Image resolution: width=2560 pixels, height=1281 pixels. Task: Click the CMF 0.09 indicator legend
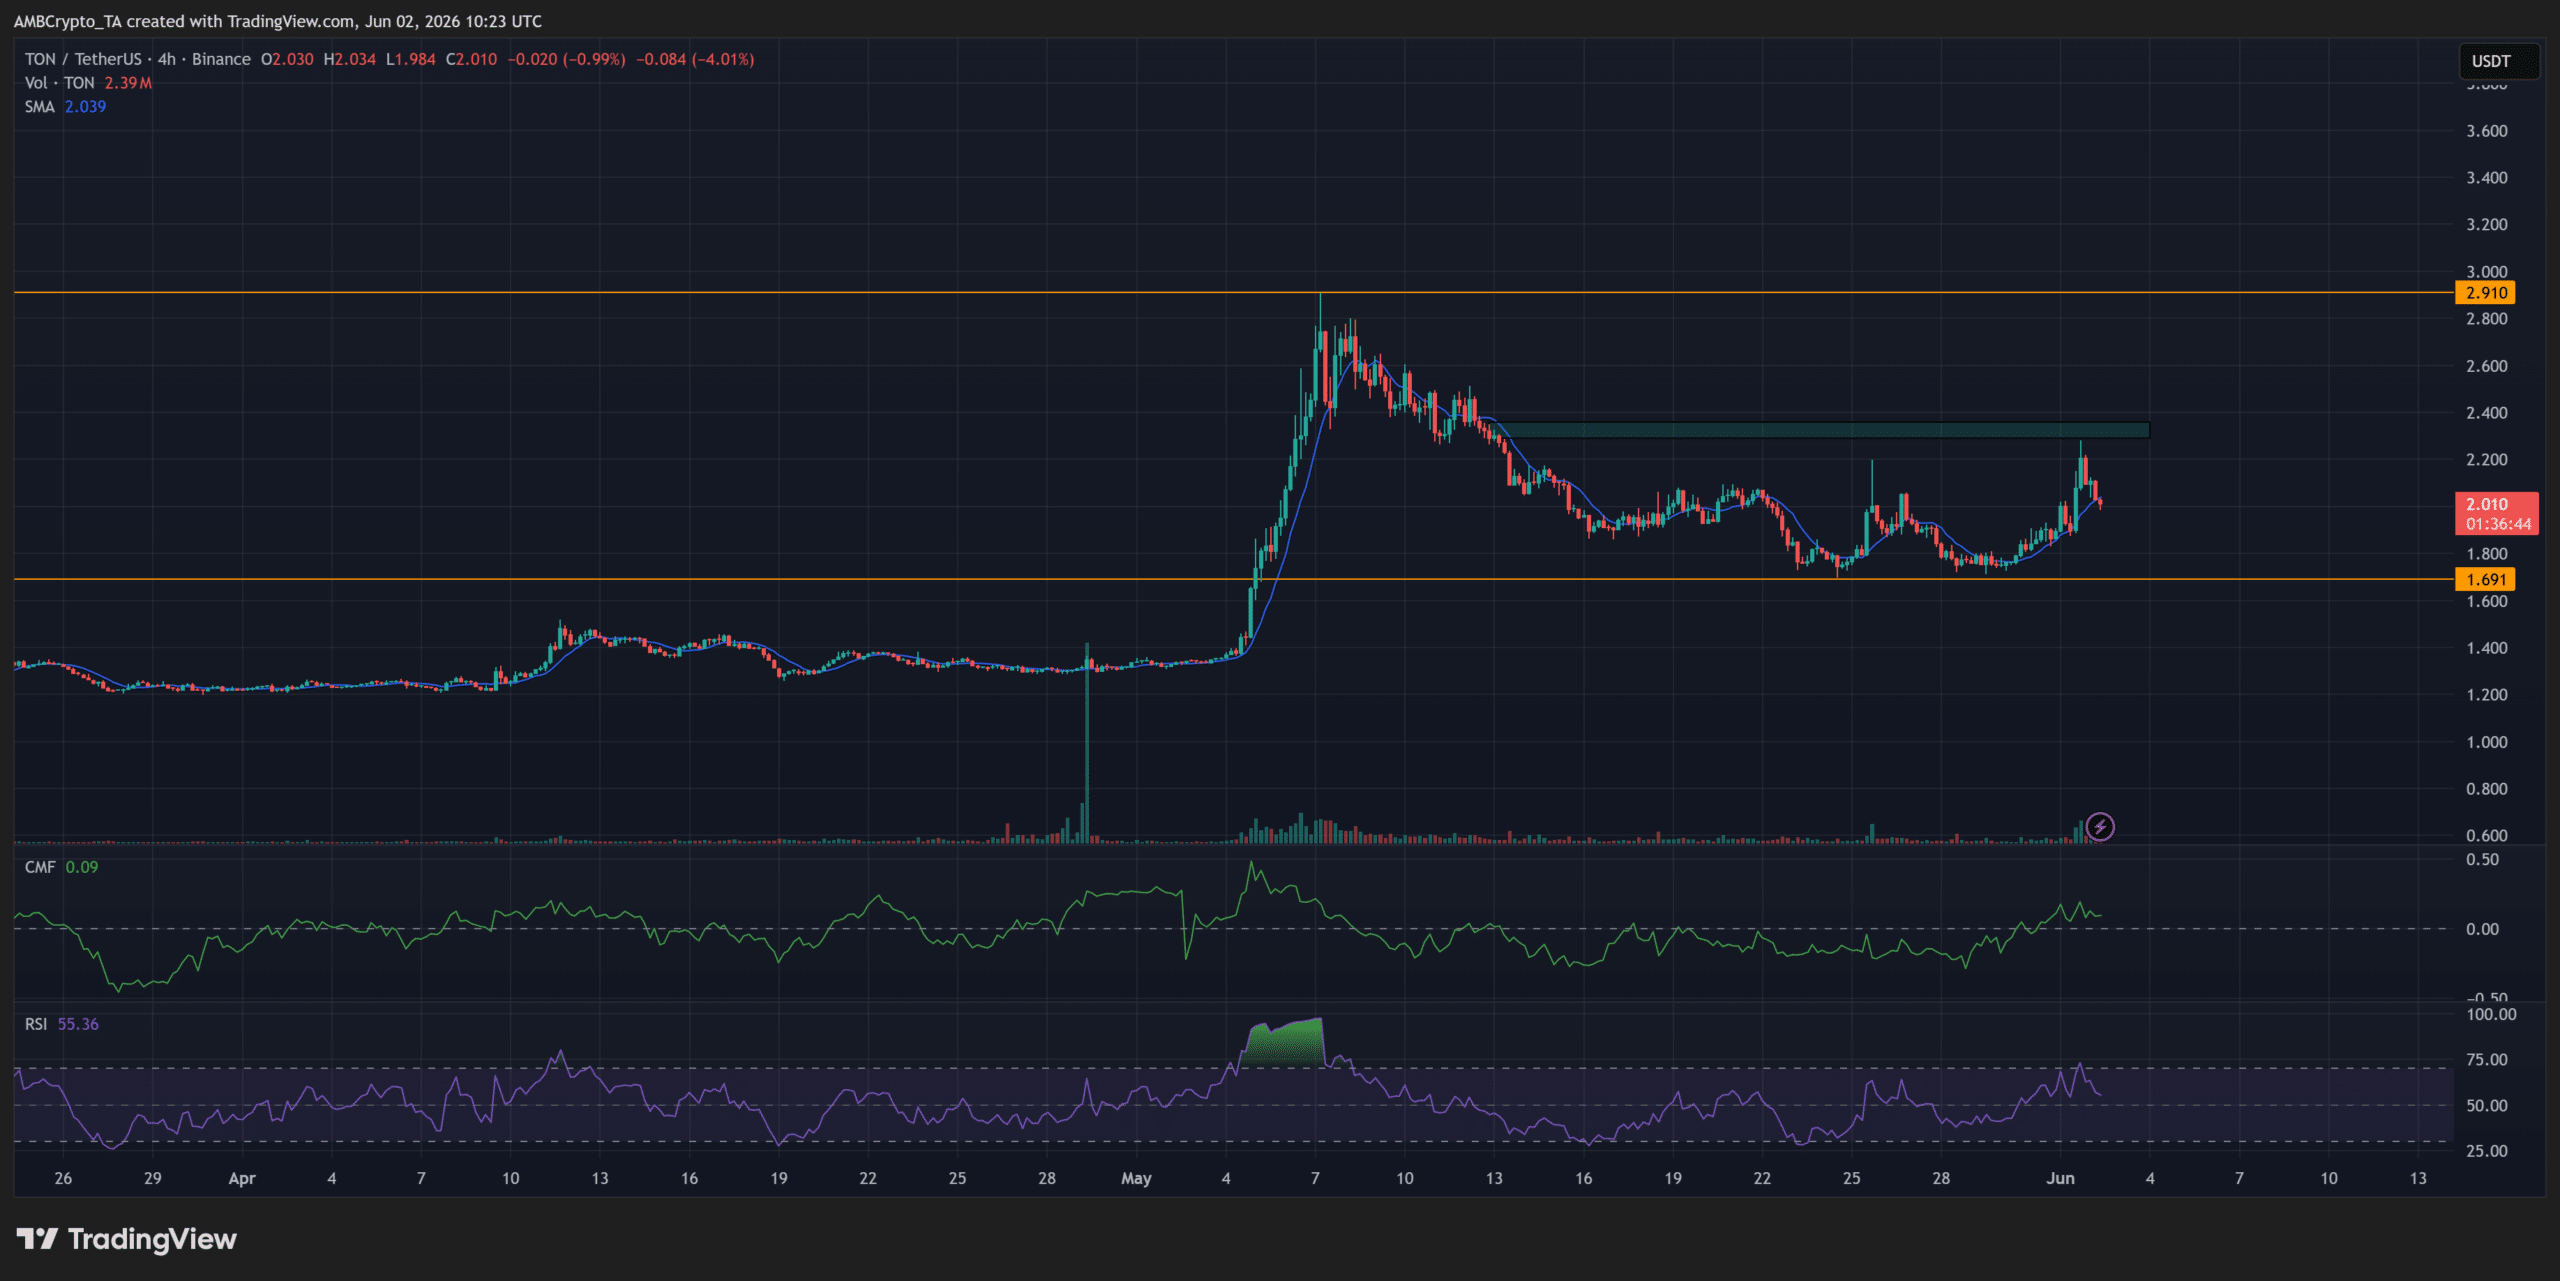[x=61, y=867]
